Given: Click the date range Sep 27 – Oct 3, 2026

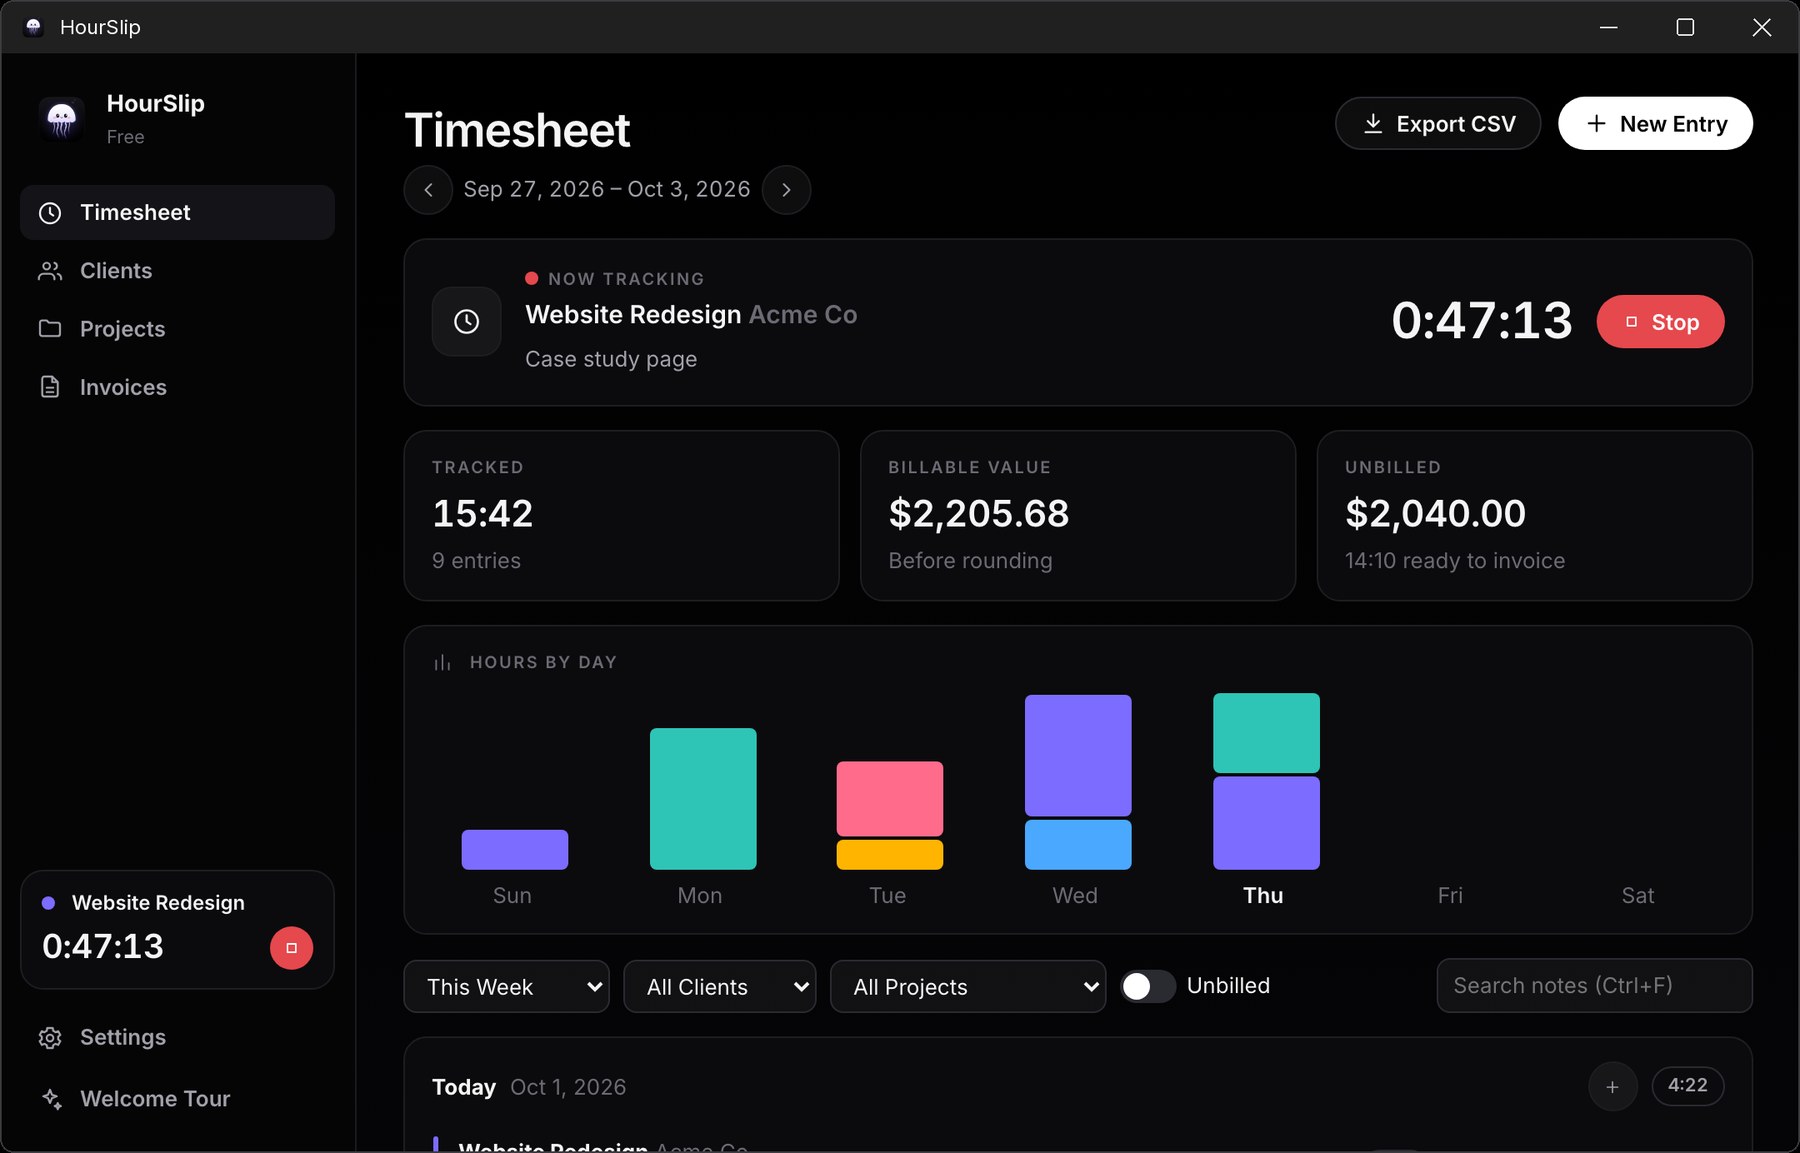Looking at the screenshot, I should [x=607, y=190].
